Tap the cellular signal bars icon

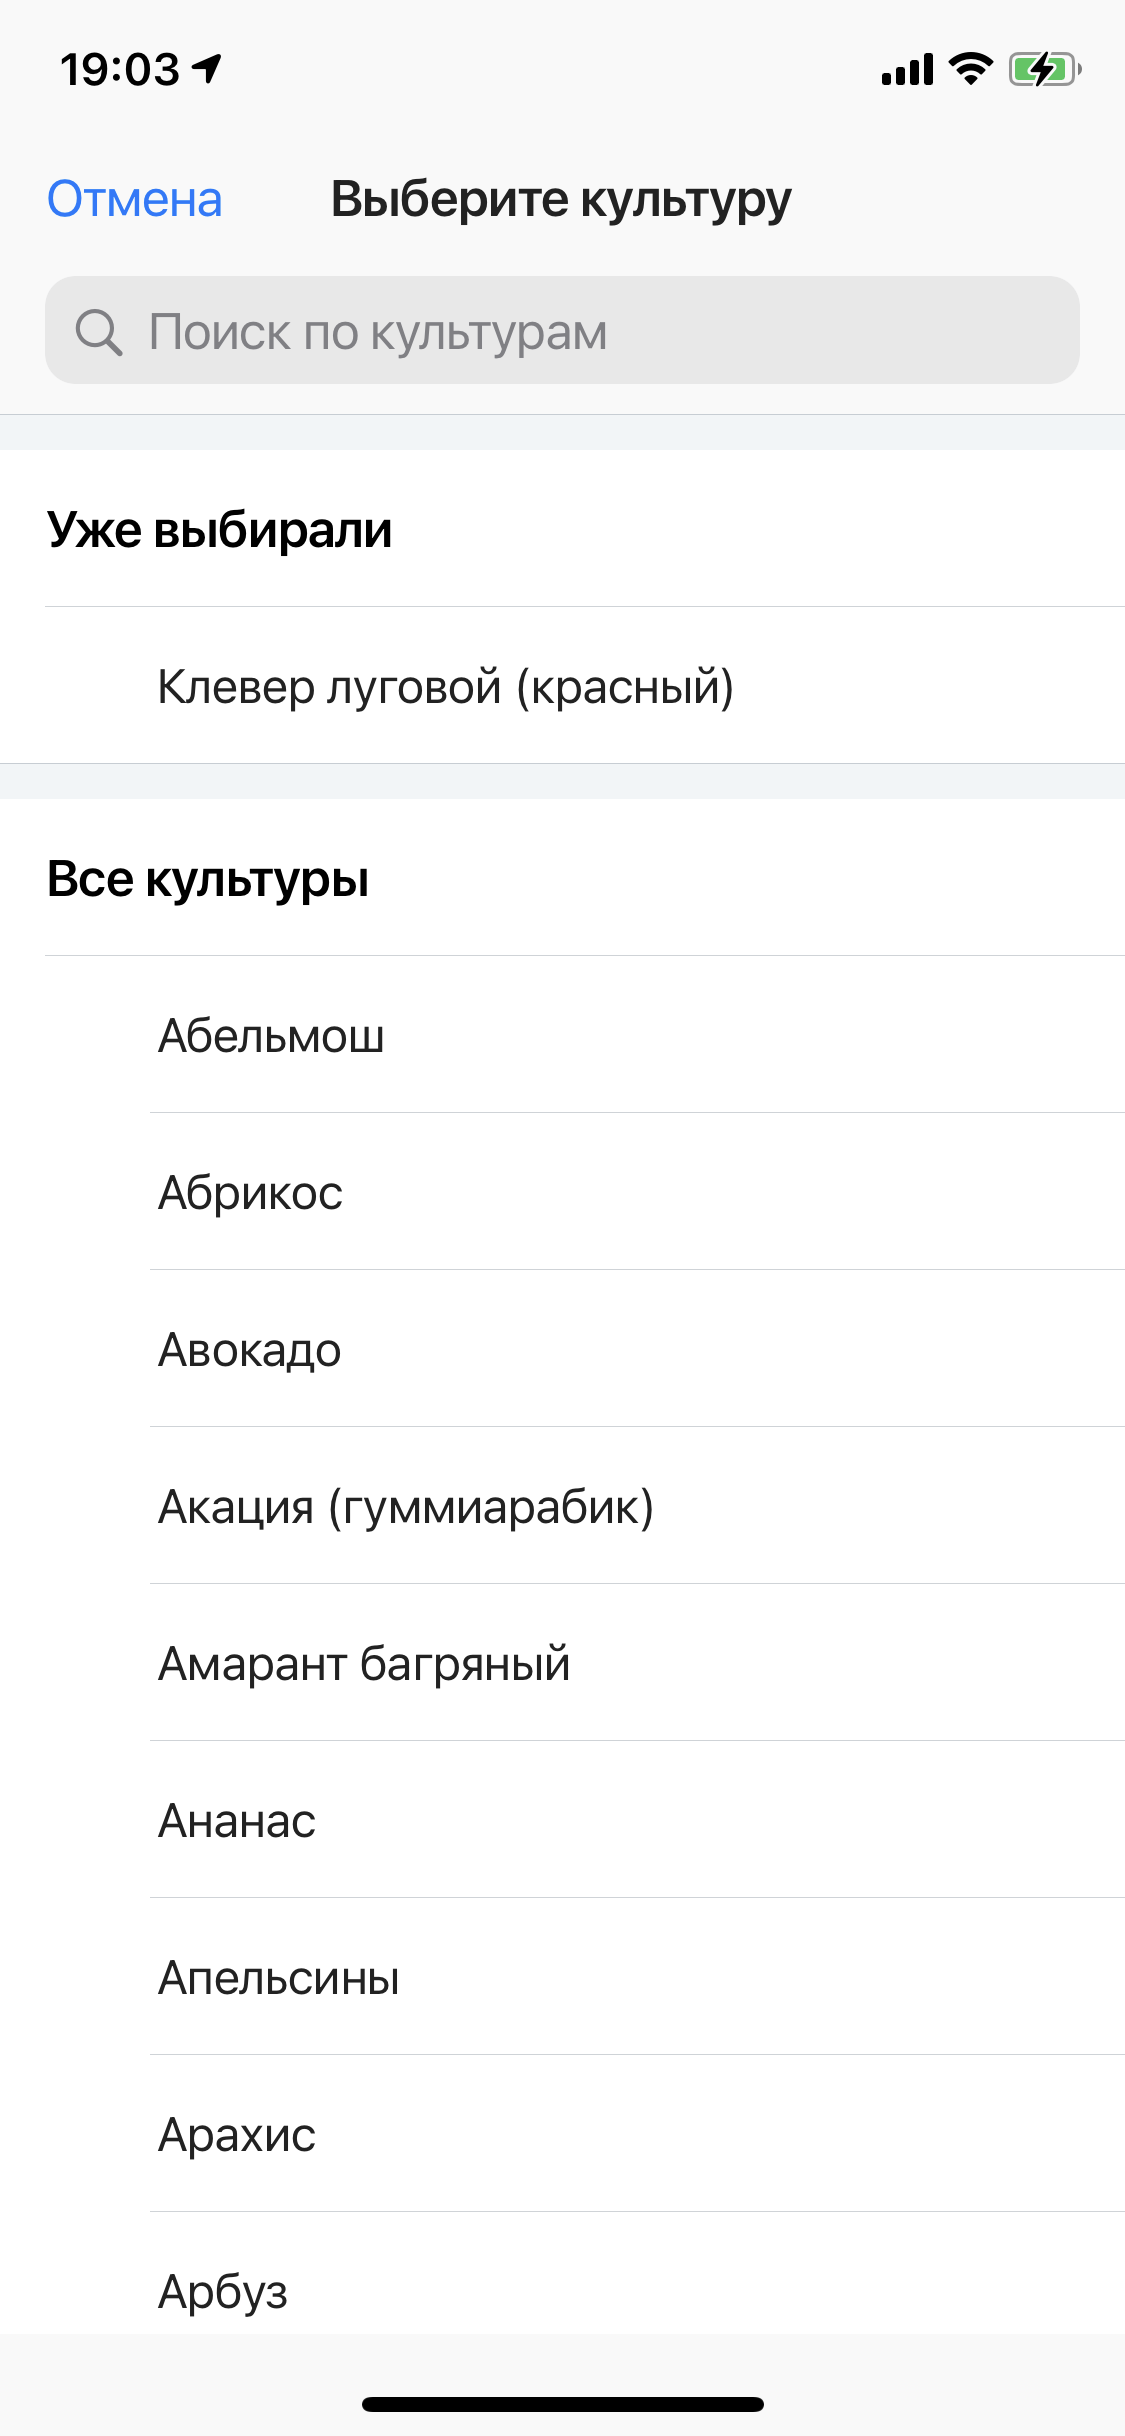(907, 70)
